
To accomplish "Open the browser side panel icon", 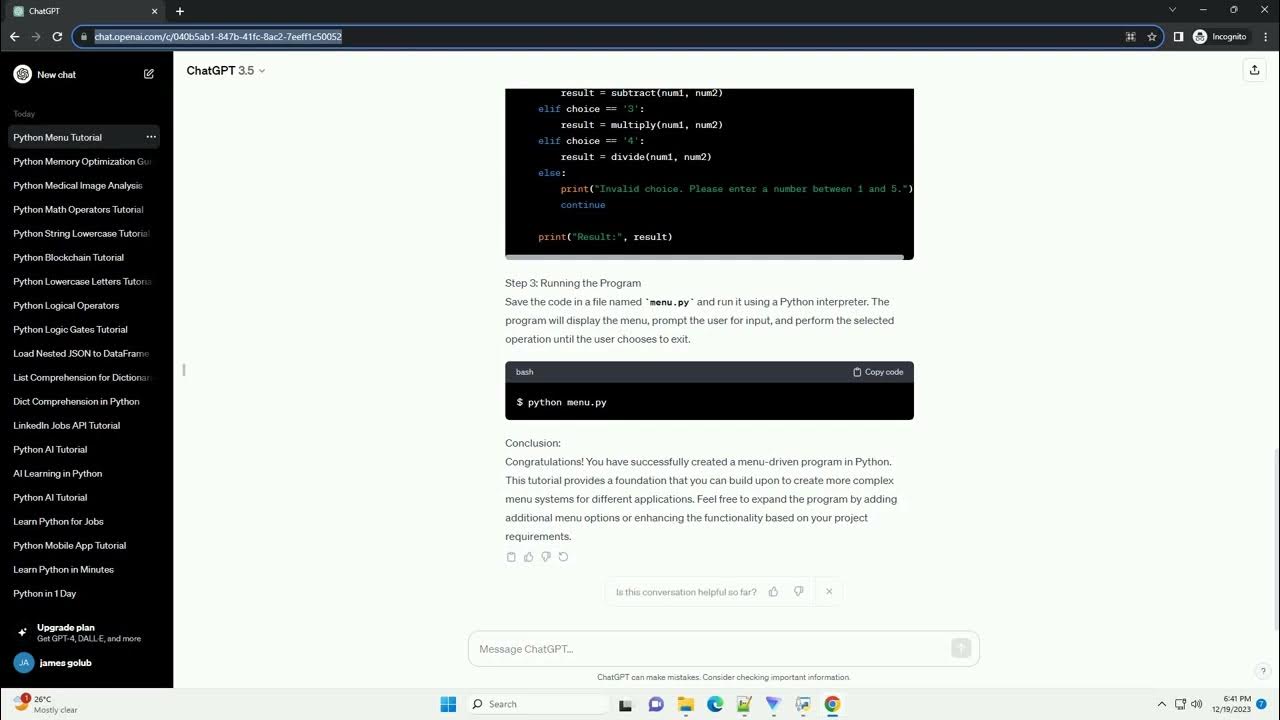I will (1178, 37).
